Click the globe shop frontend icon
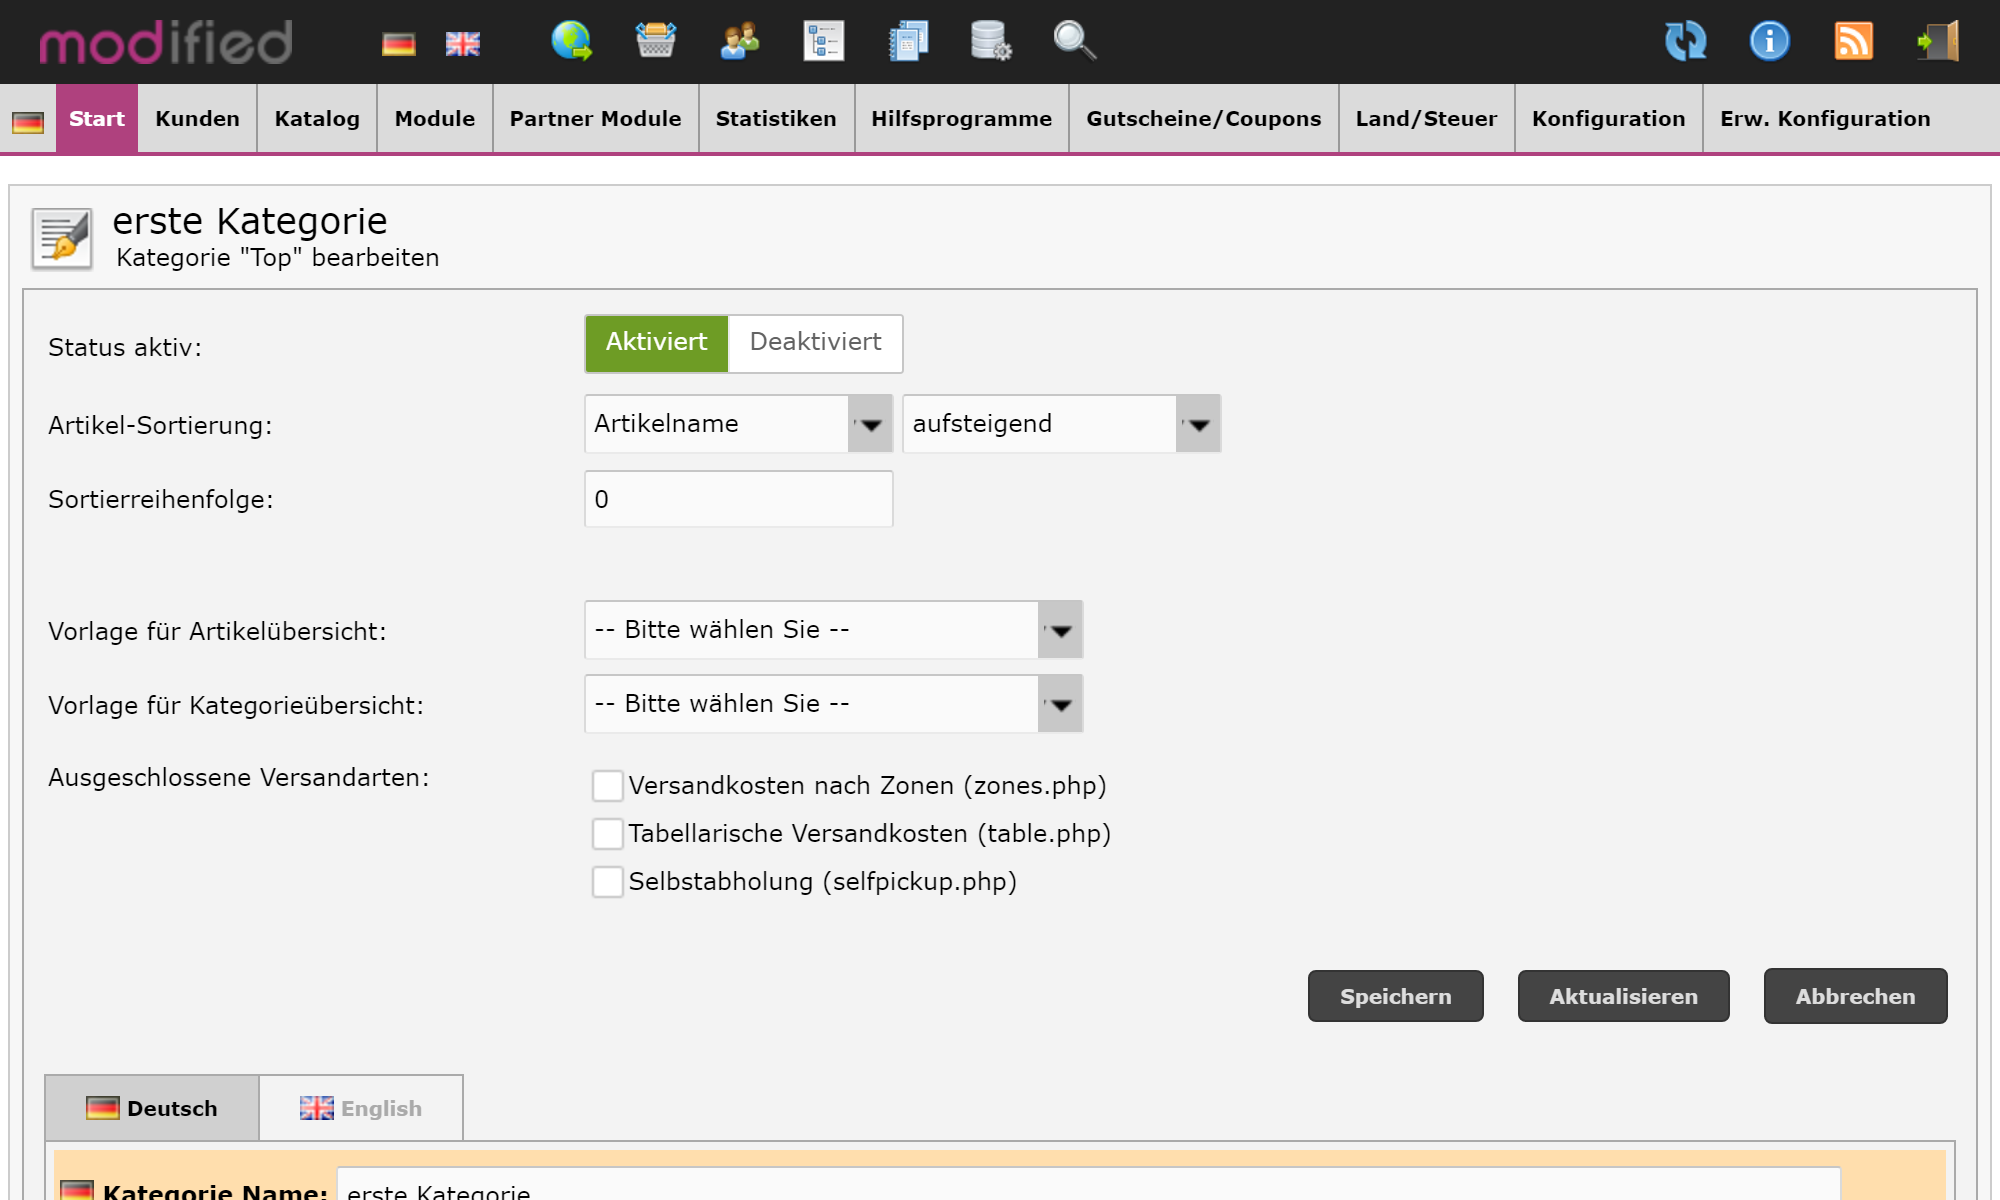The width and height of the screenshot is (2000, 1200). (571, 41)
